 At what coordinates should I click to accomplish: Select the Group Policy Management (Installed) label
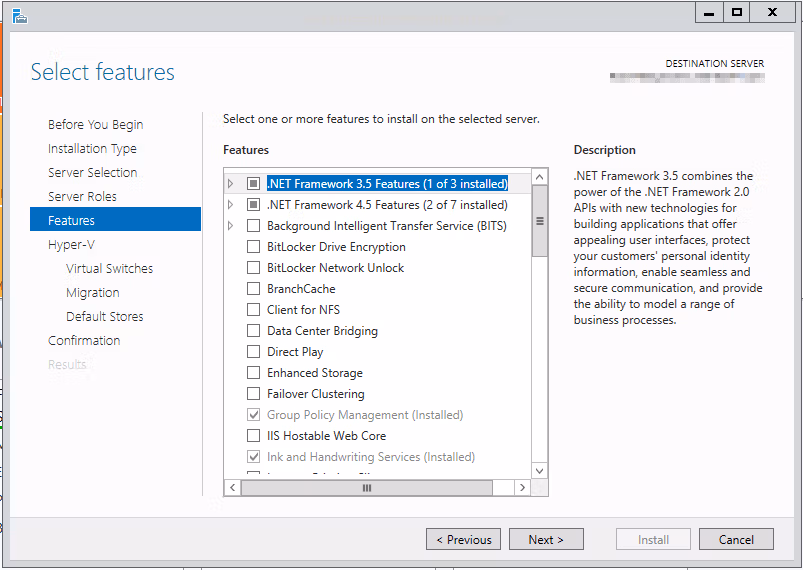[x=365, y=415]
